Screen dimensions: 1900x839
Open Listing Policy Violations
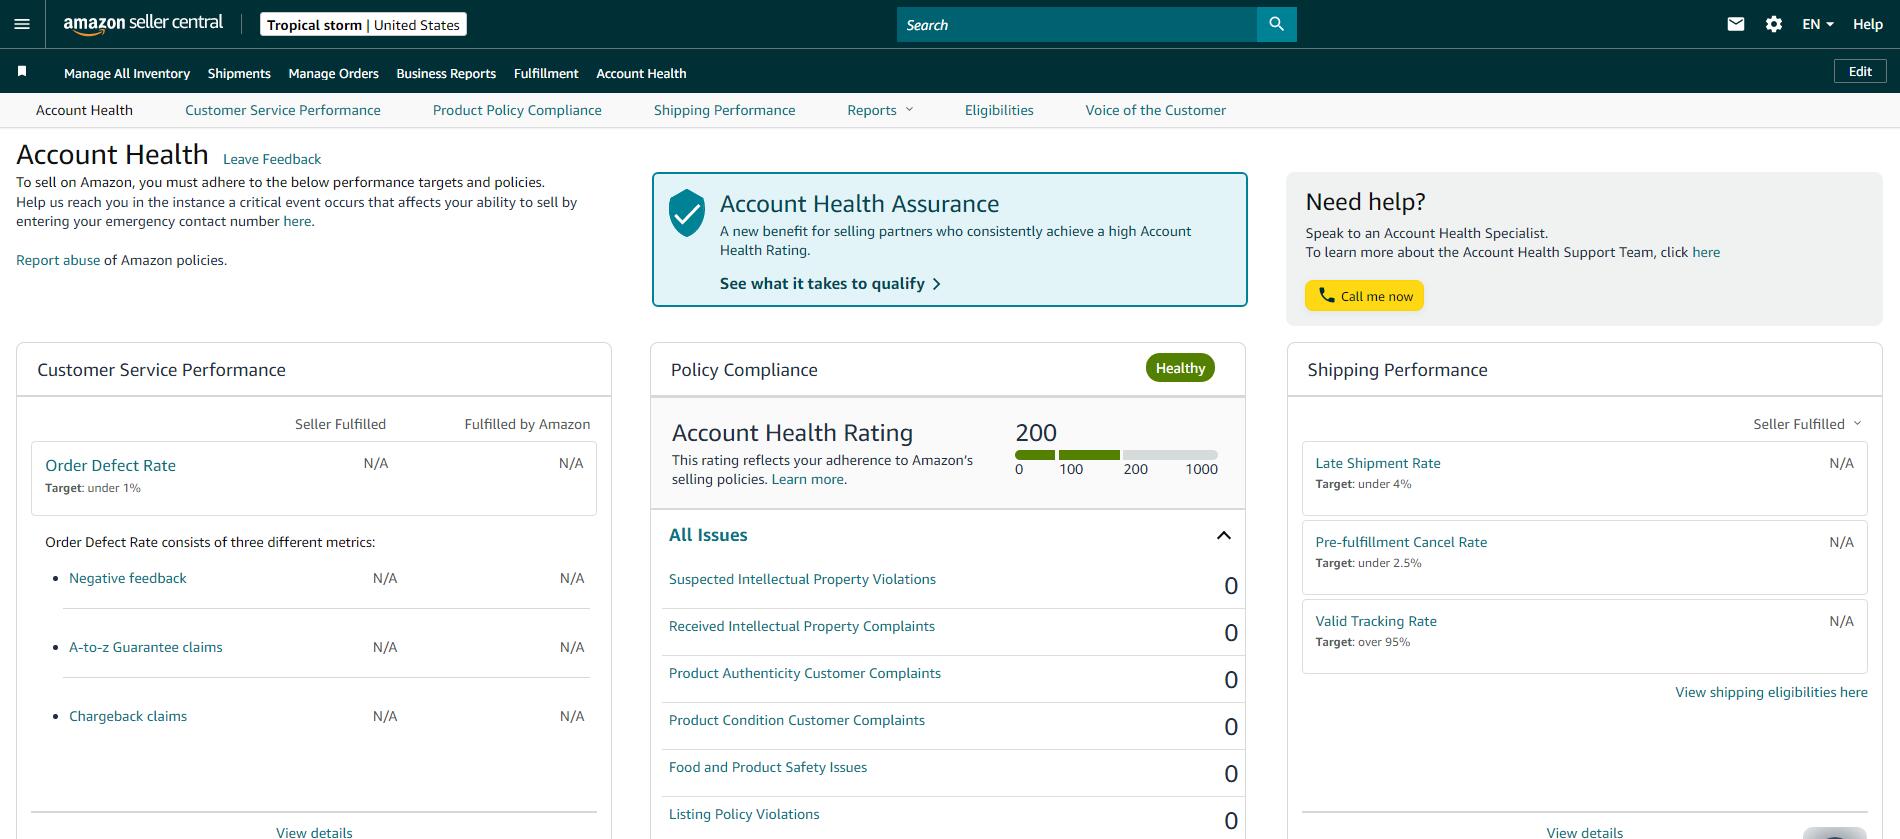[x=744, y=814]
